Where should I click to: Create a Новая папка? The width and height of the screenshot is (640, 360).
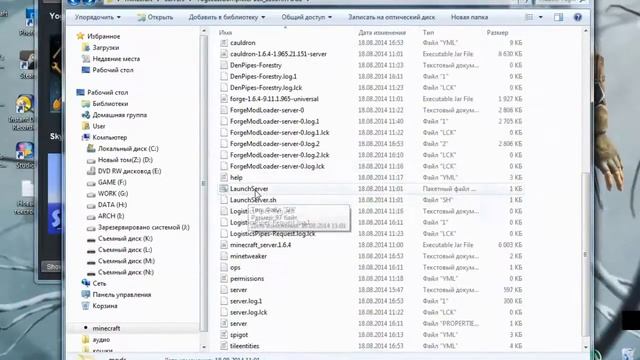[469, 17]
